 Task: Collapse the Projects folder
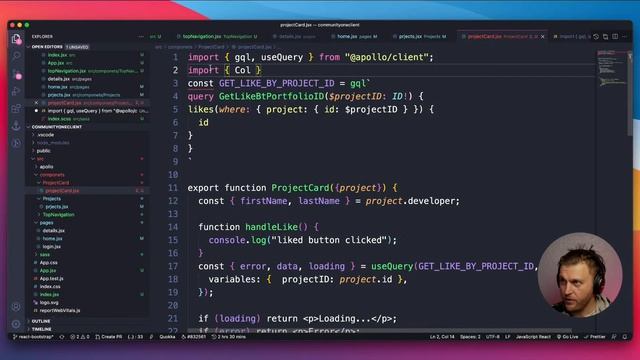pyautogui.click(x=51, y=199)
